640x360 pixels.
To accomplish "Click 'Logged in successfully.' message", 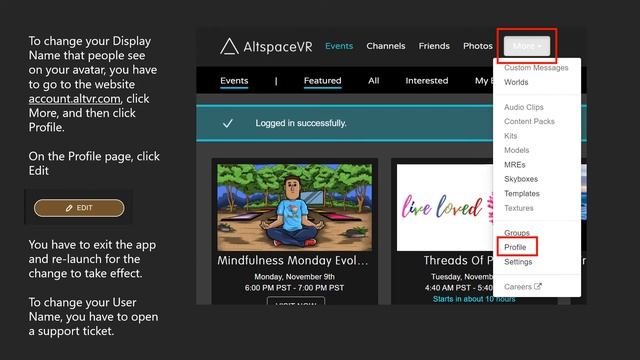I will [301, 123].
